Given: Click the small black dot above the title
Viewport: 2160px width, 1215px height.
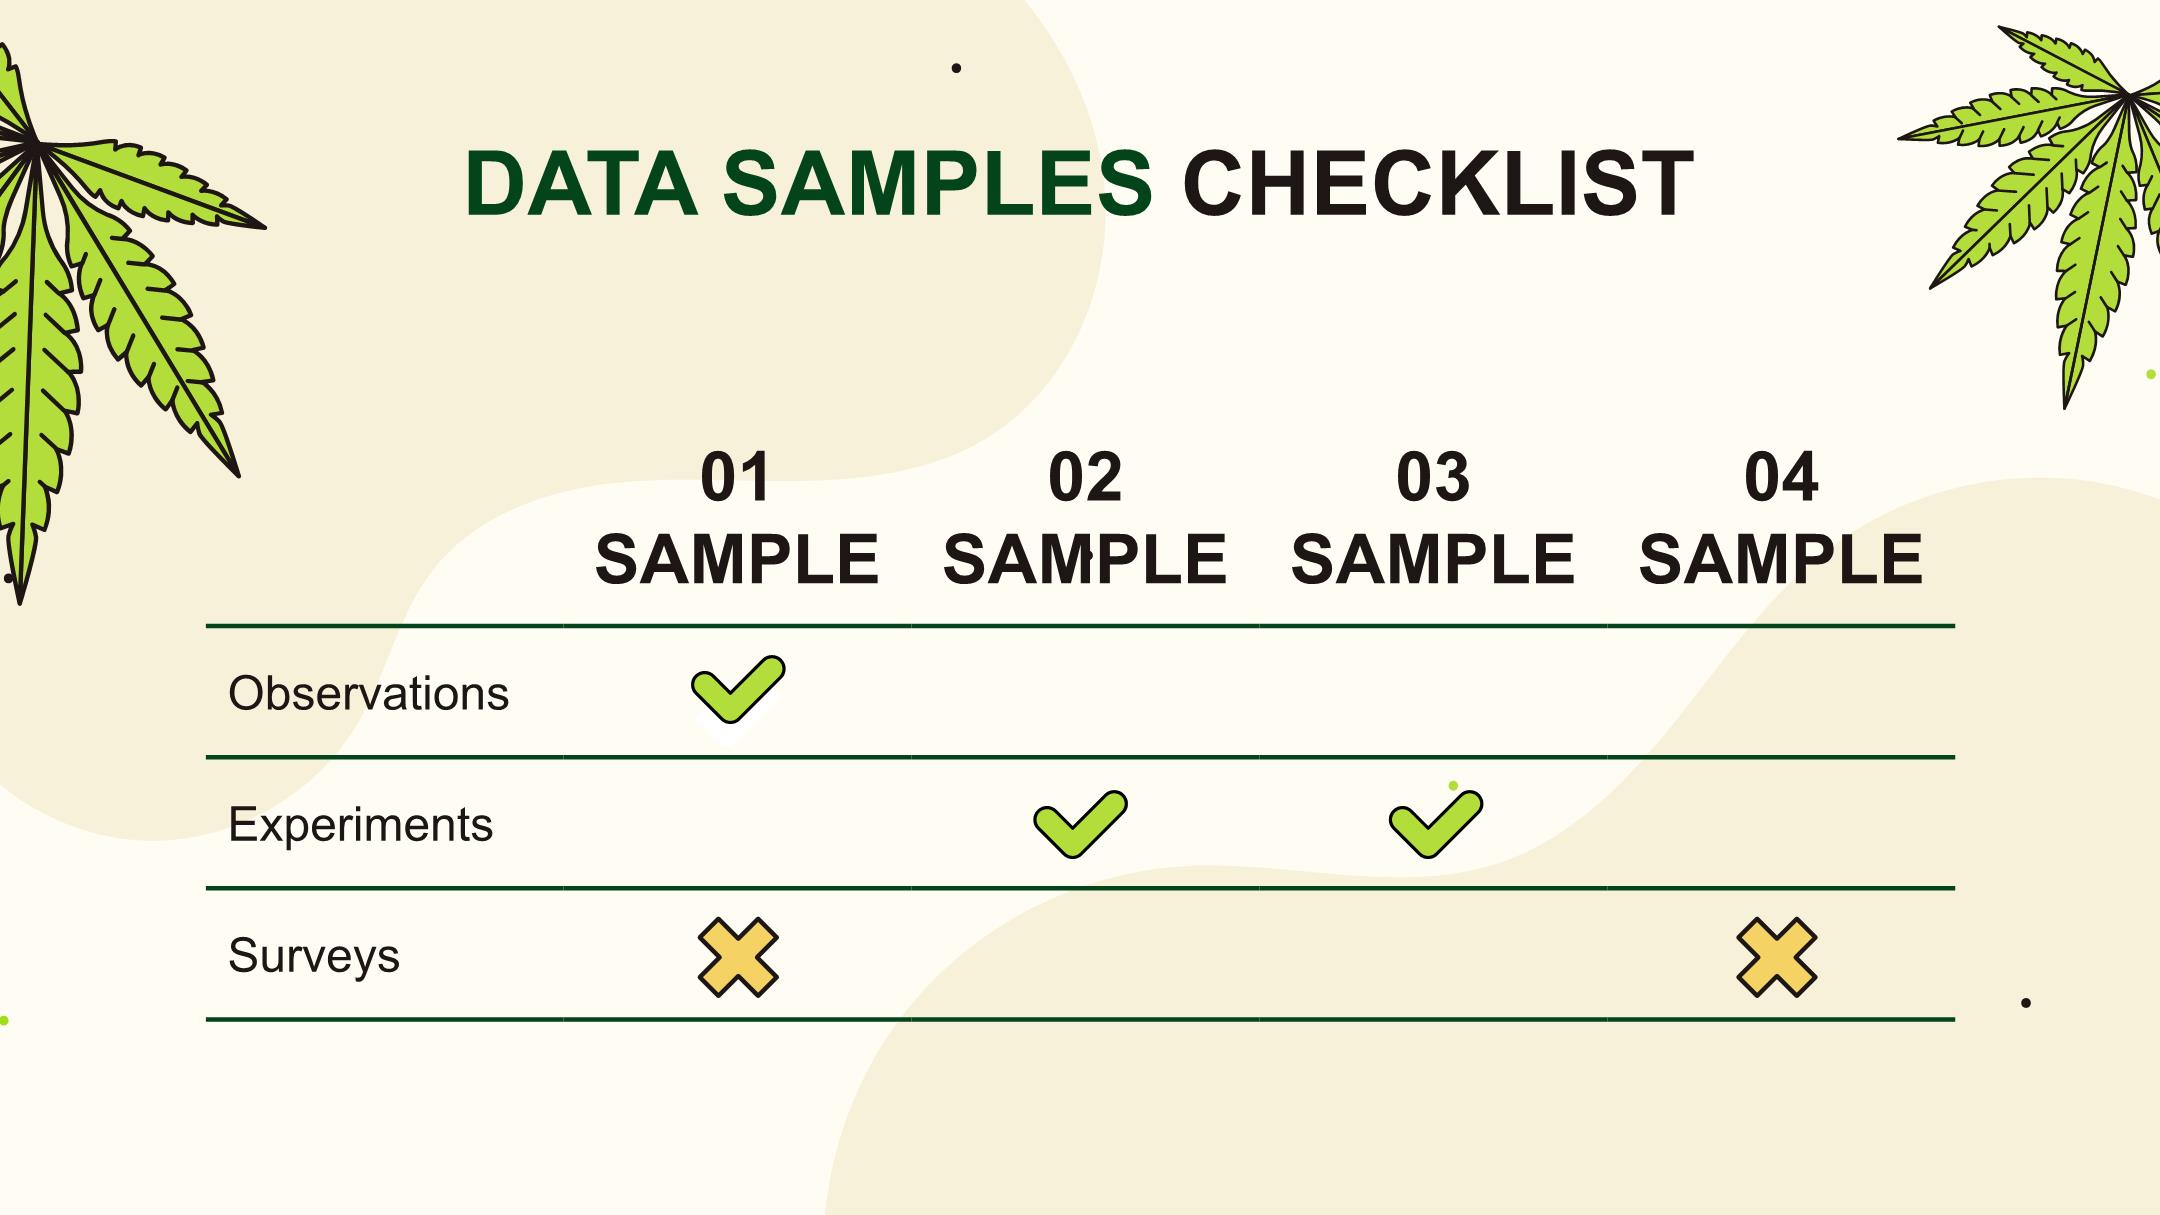Looking at the screenshot, I should coord(956,68).
